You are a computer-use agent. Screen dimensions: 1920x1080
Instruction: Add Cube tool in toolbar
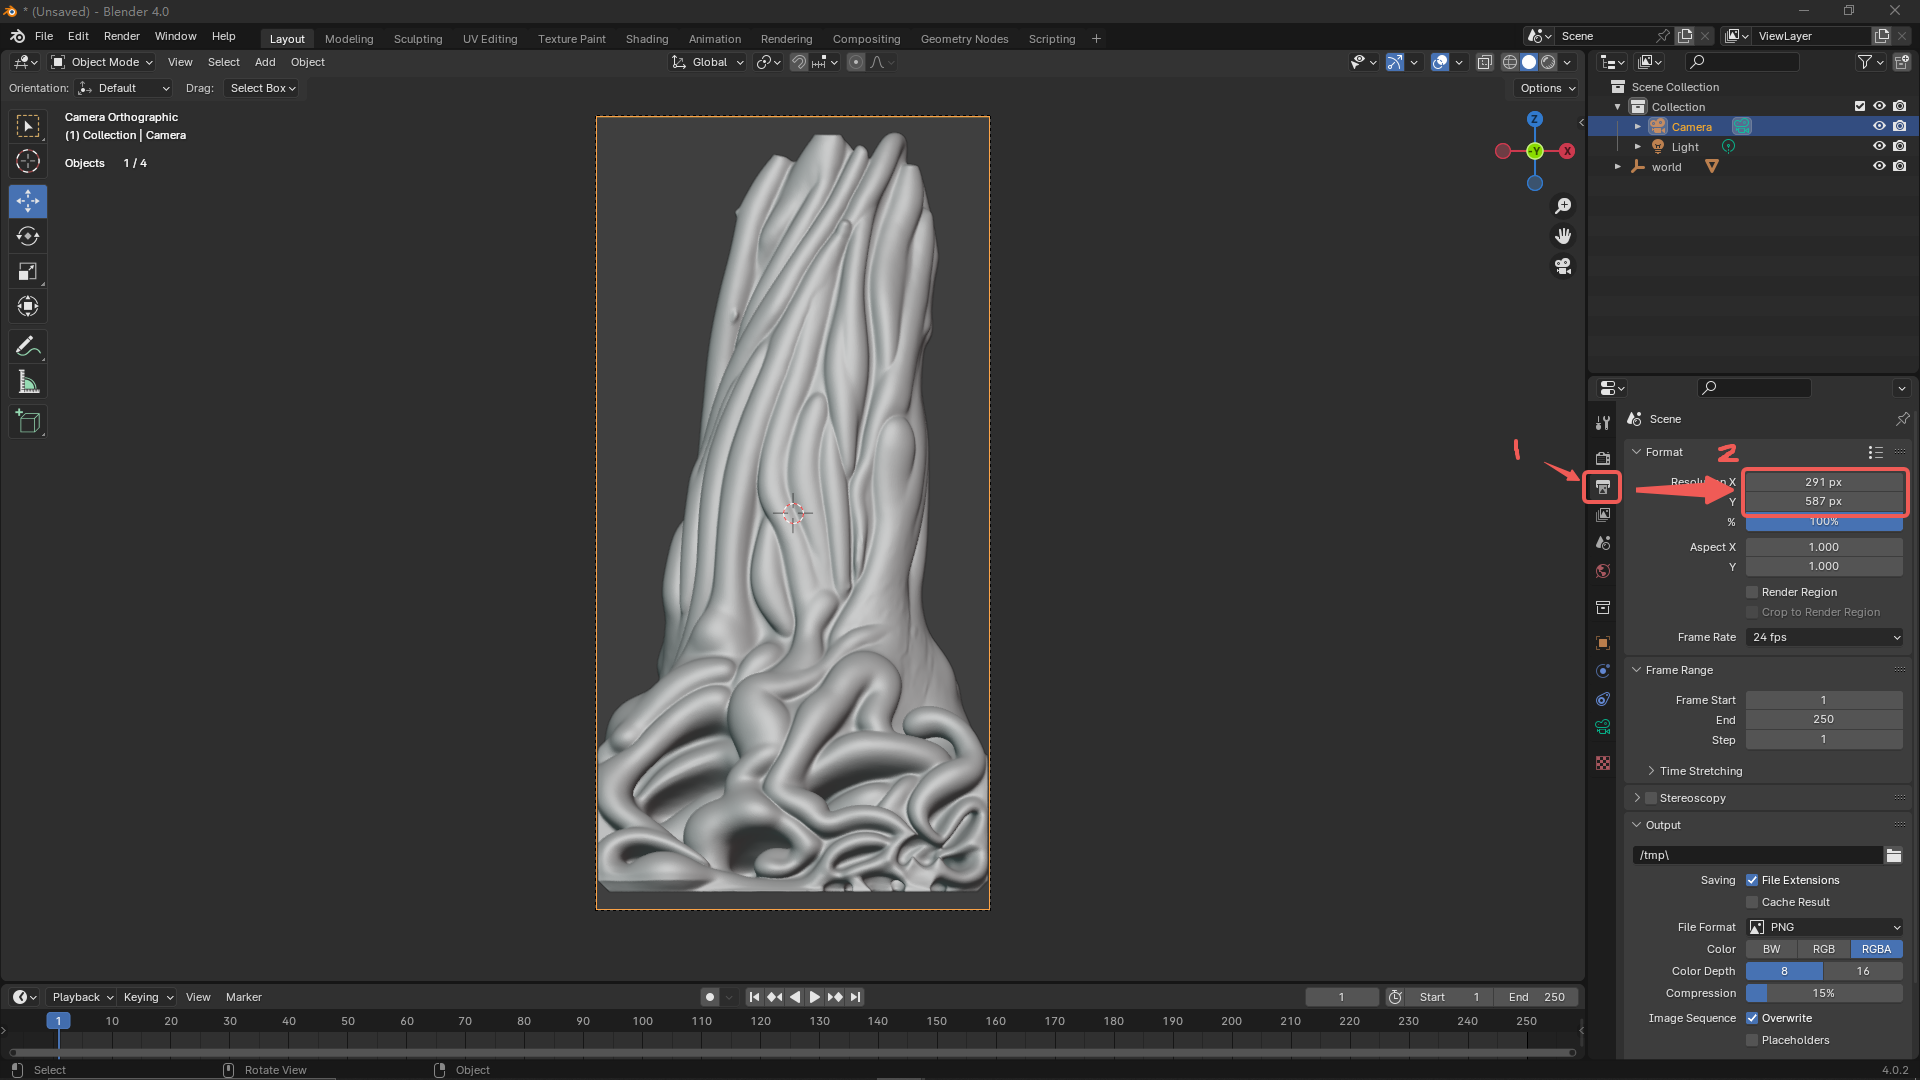click(x=28, y=422)
